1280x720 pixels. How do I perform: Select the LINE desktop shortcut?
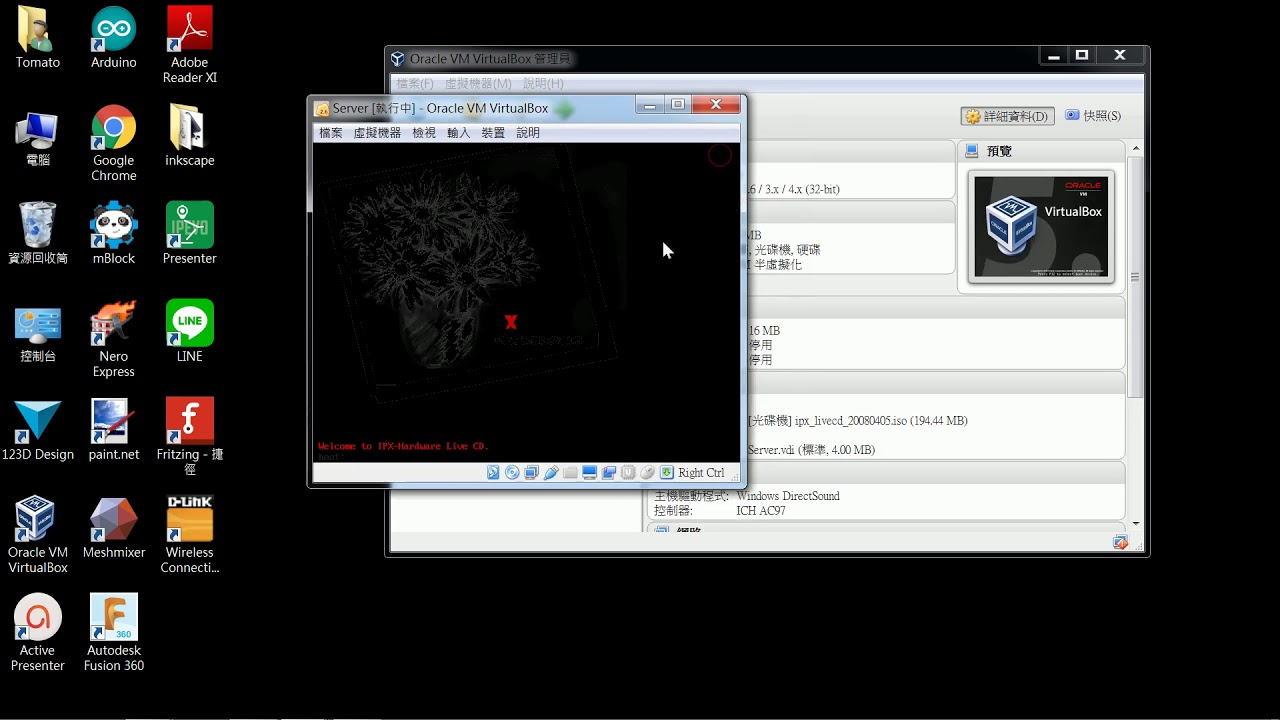click(190, 331)
